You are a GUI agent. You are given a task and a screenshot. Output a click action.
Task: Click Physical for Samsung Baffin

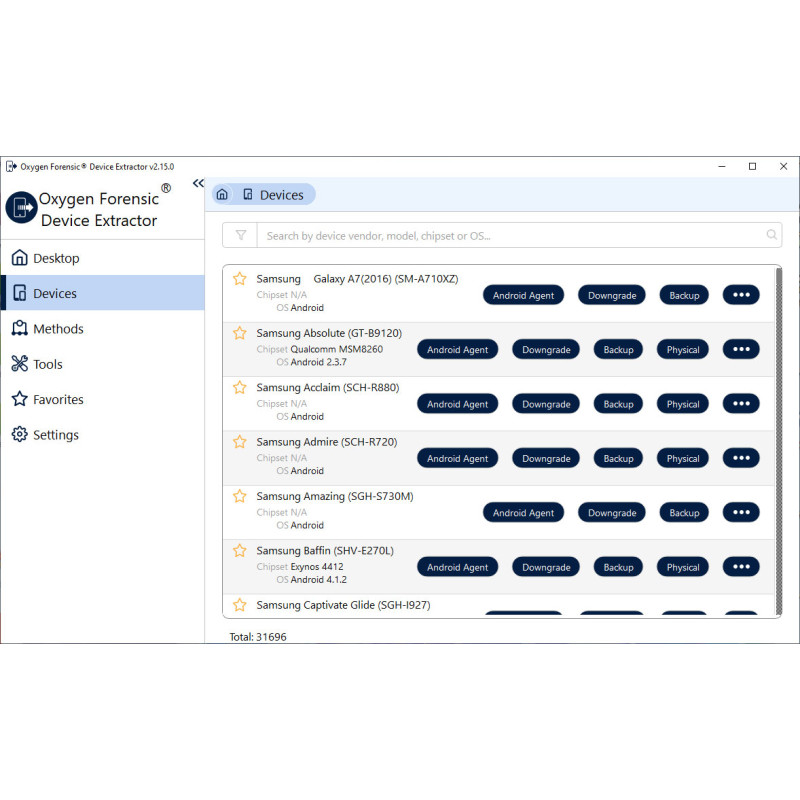683,567
